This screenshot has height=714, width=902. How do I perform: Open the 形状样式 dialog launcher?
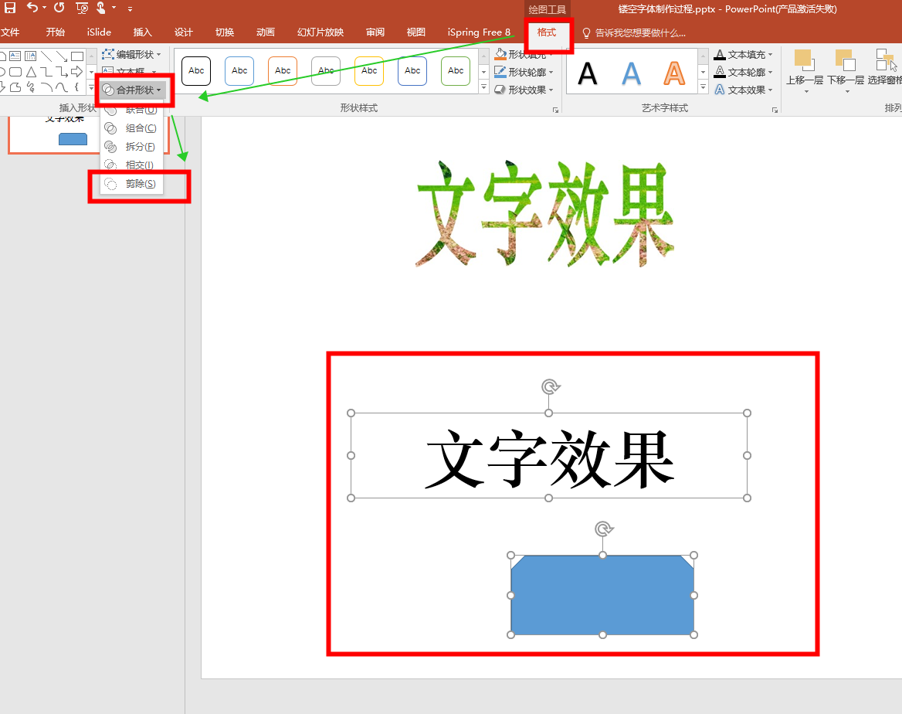(x=556, y=109)
